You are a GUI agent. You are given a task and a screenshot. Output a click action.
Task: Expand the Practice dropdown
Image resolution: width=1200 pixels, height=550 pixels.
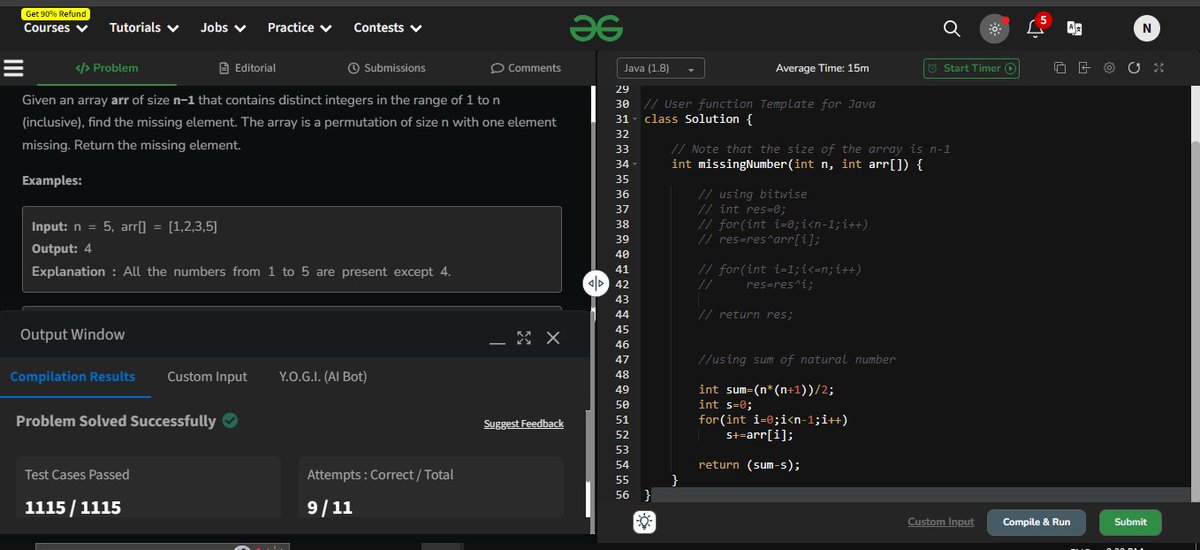(300, 28)
